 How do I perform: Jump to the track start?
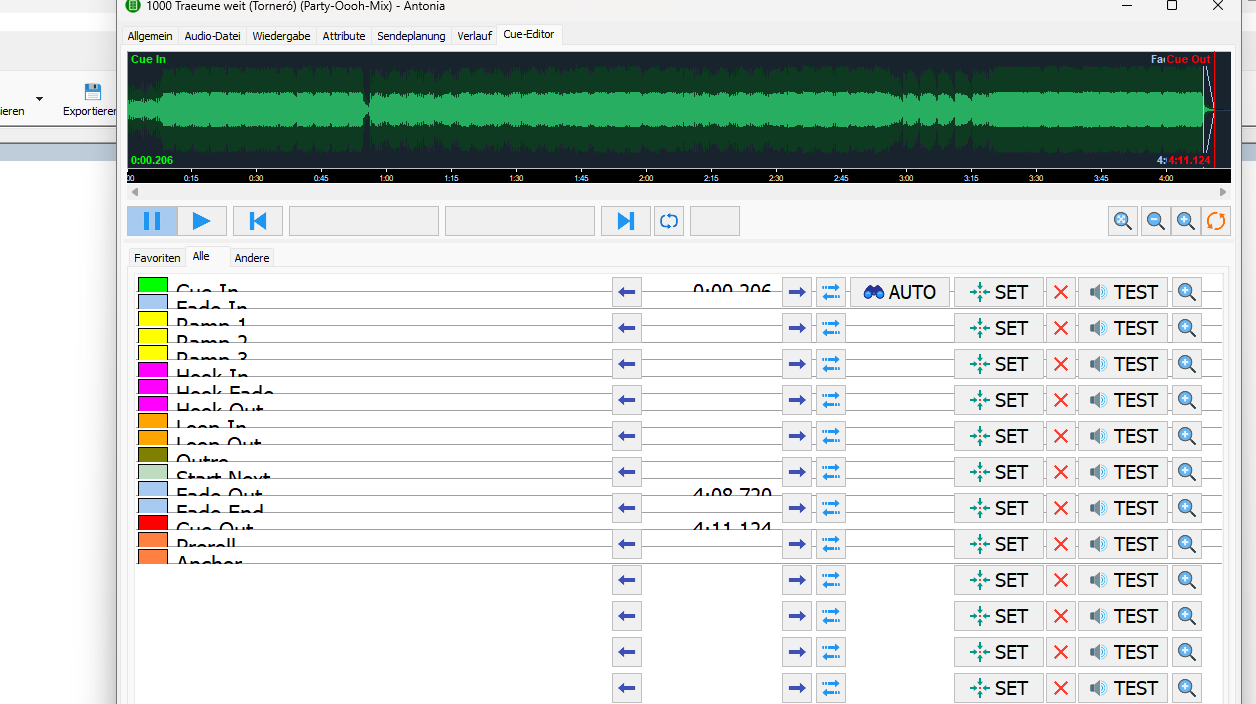pyautogui.click(x=257, y=221)
